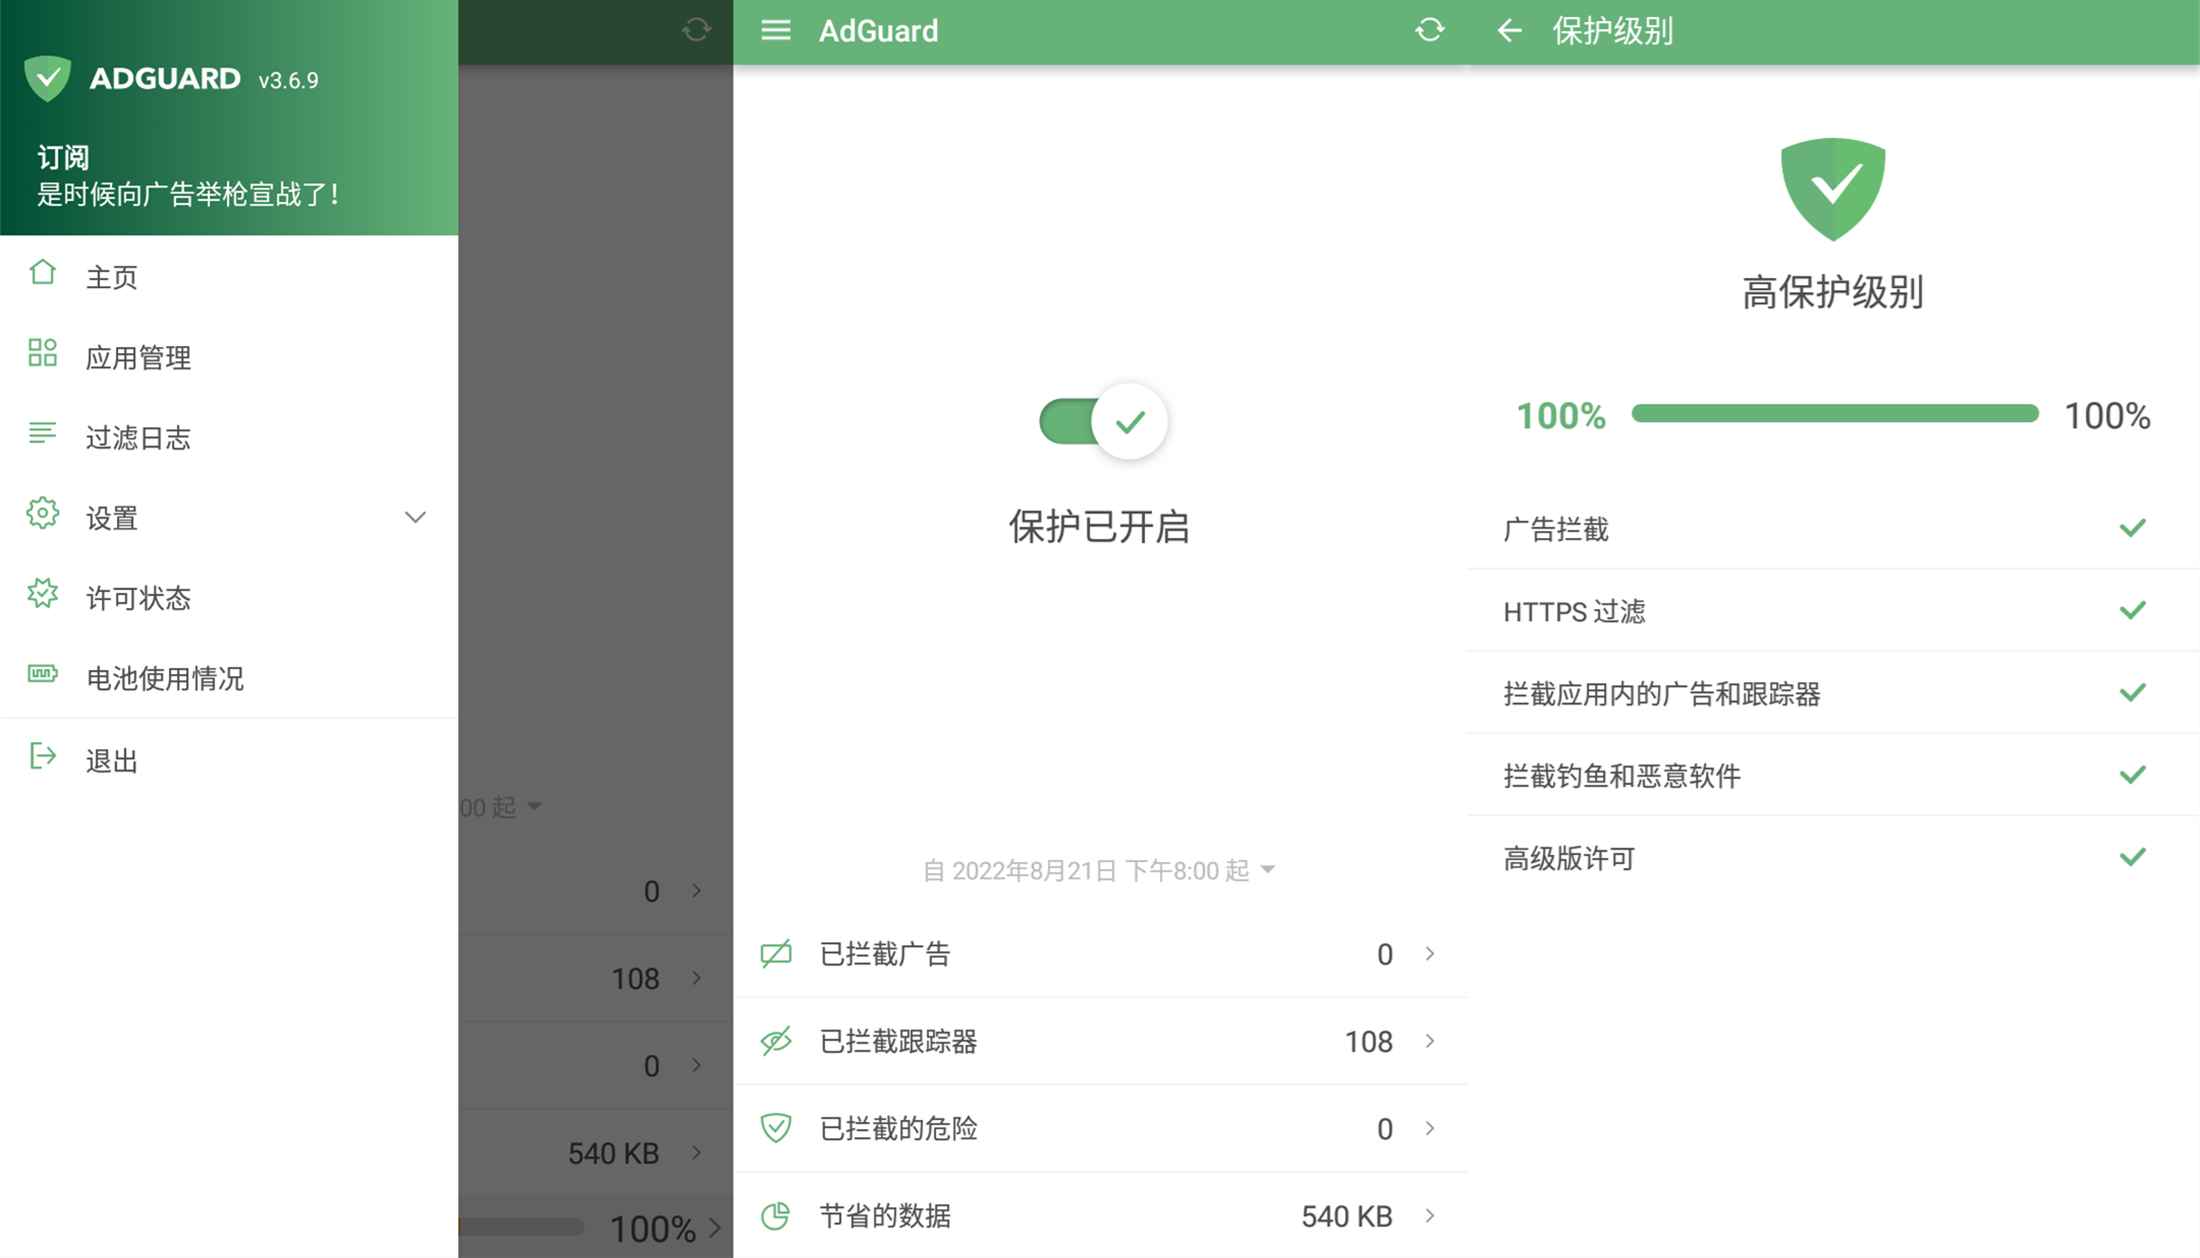Click the protection level progress bar
Image resolution: width=2200 pixels, height=1258 pixels.
1835,413
